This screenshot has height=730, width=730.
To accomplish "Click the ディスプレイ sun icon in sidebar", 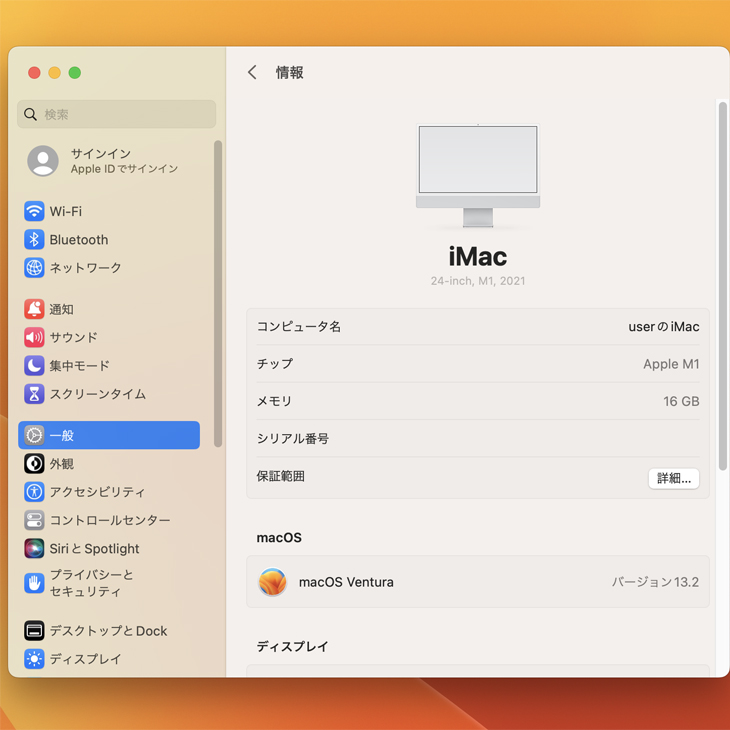I will 34,659.
